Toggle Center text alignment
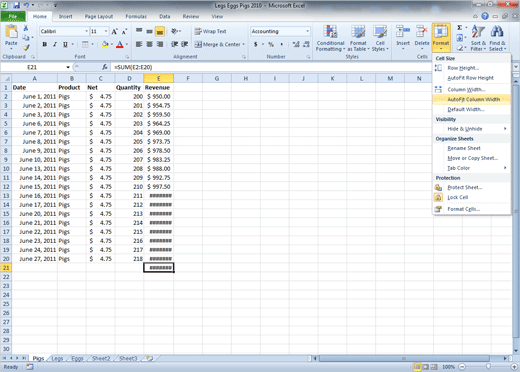 click(150, 44)
